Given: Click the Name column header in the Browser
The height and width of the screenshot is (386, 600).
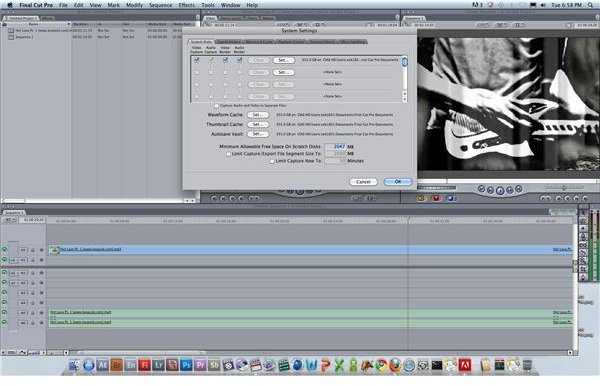Looking at the screenshot, I should pyautogui.click(x=36, y=24).
